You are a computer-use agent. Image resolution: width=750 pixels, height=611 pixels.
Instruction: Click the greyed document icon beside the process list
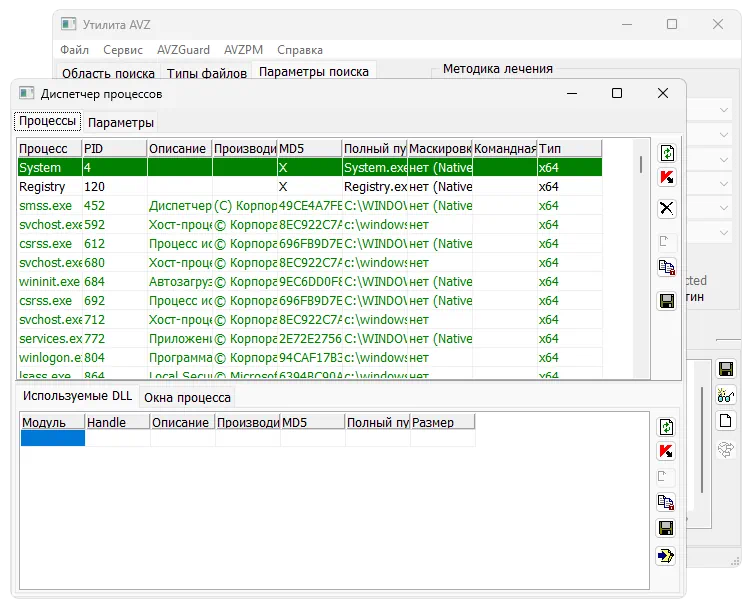[x=667, y=242]
